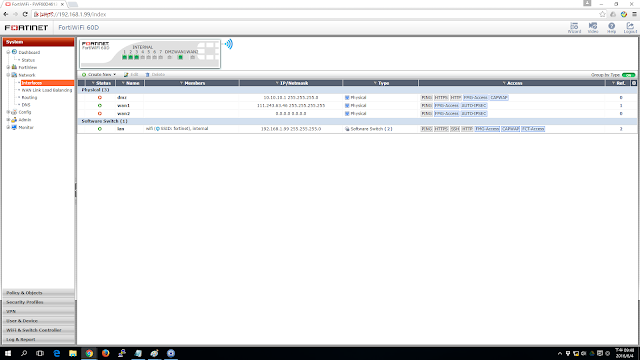
Task: Open Routing under Network
Action: click(29, 98)
